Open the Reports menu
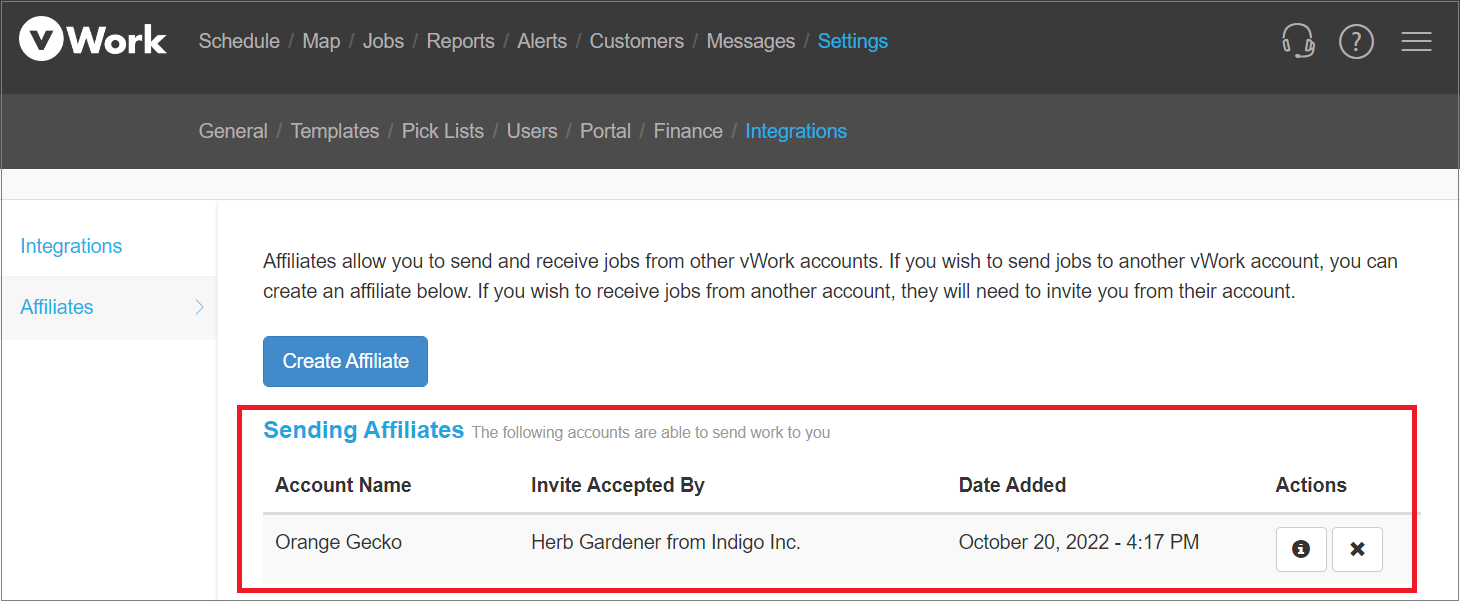 (461, 41)
